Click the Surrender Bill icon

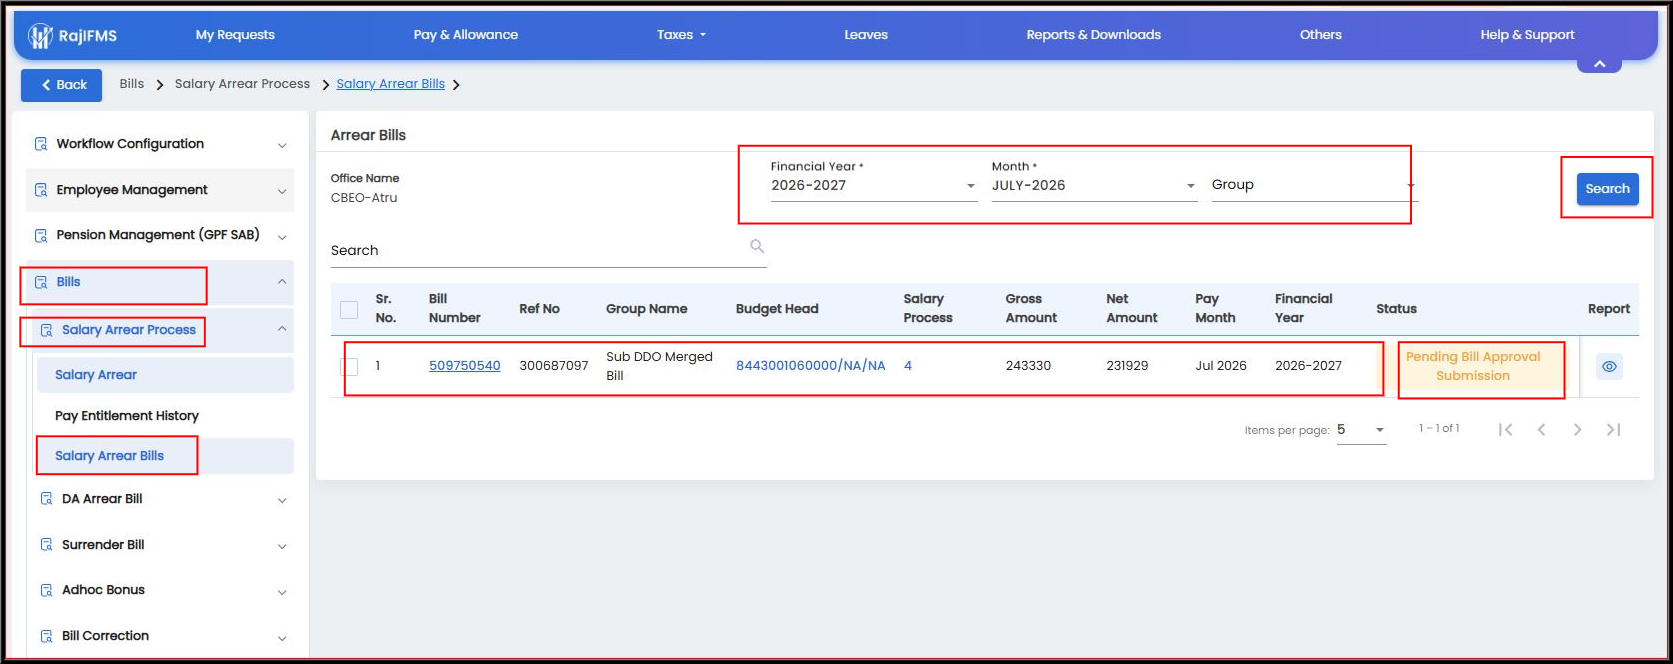click(x=46, y=545)
